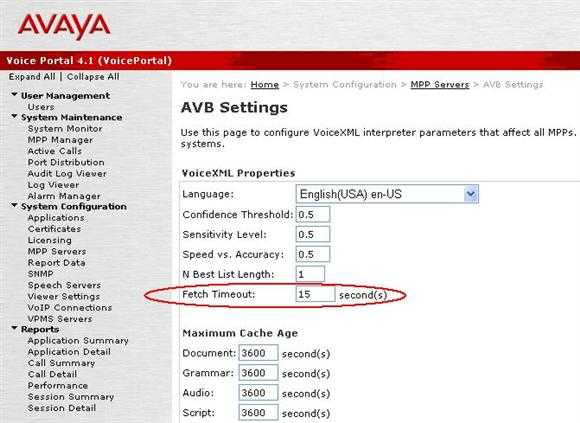Click the Document cache age field
Screen dimensions: 580x423
258,353
